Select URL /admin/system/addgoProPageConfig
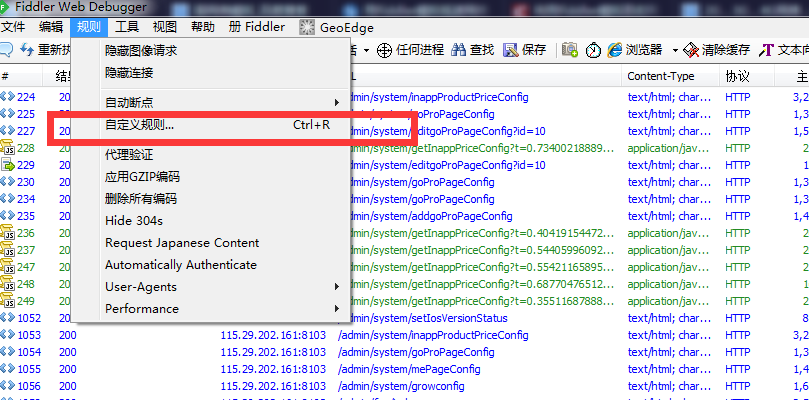The width and height of the screenshot is (809, 400). pos(430,216)
